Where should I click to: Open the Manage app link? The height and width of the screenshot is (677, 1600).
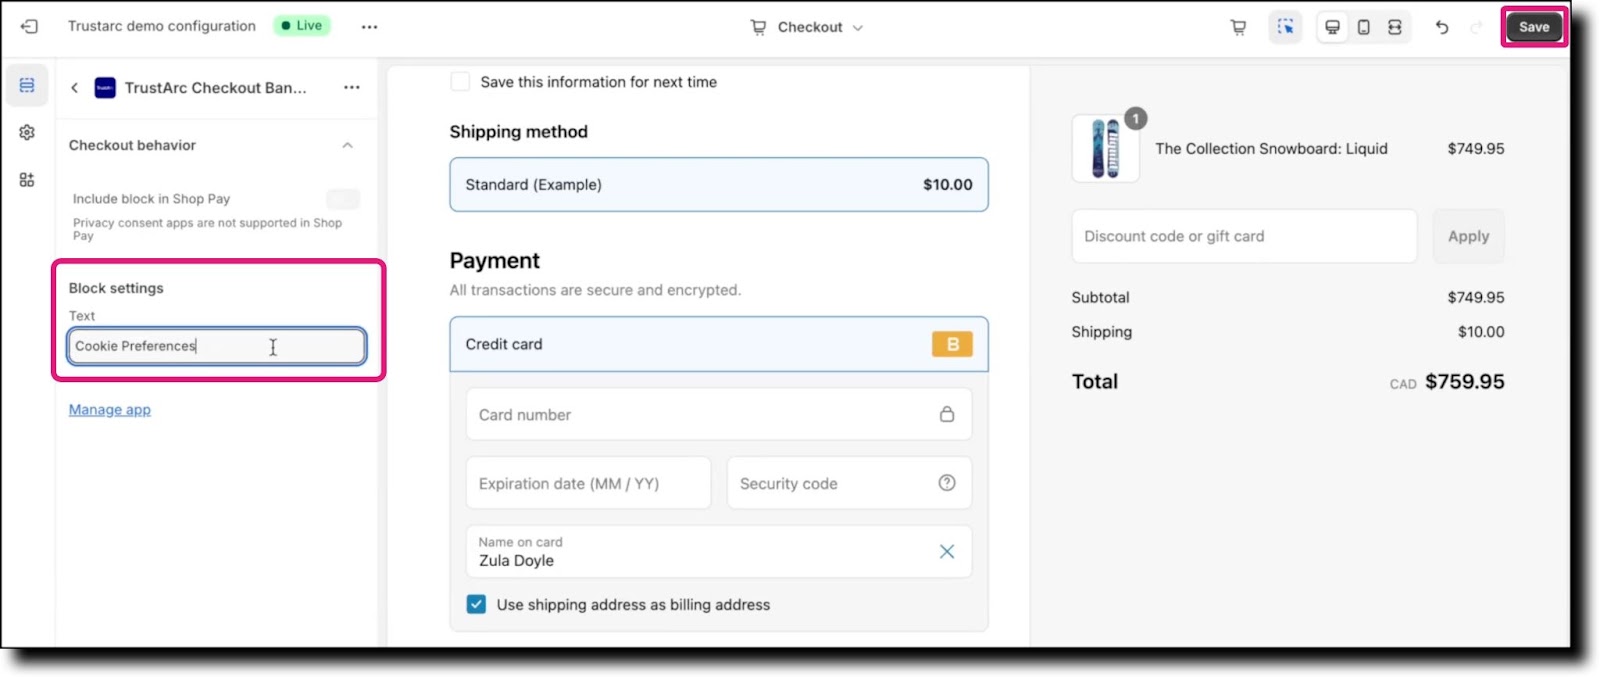[x=110, y=410]
